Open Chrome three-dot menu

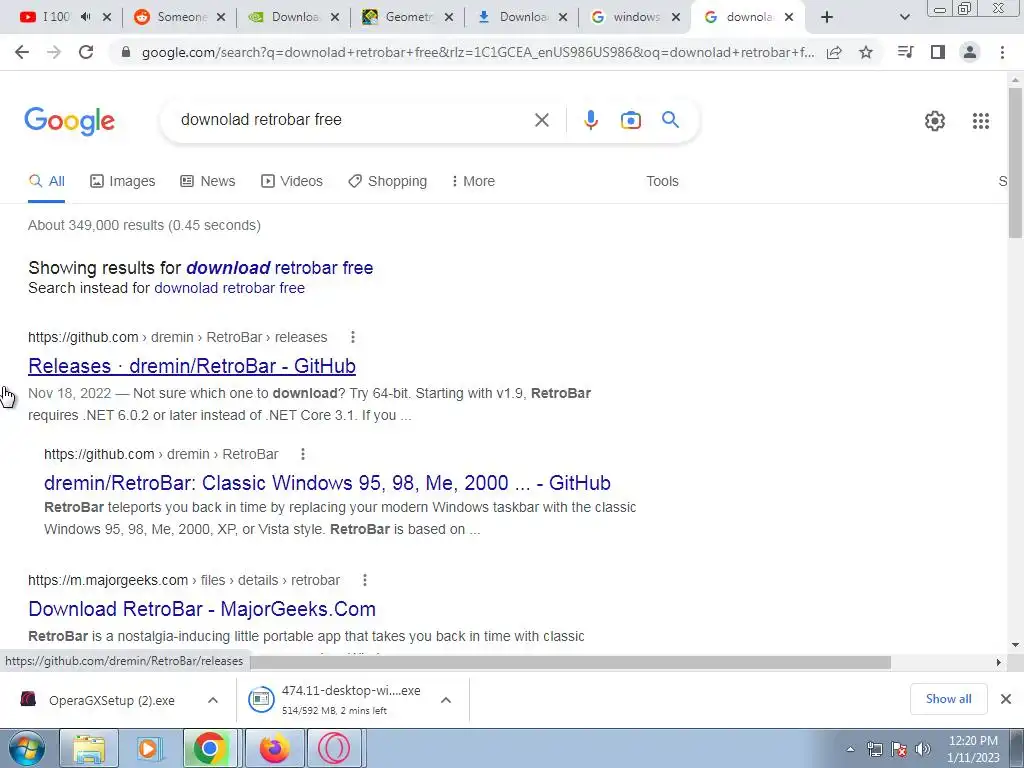(1002, 52)
